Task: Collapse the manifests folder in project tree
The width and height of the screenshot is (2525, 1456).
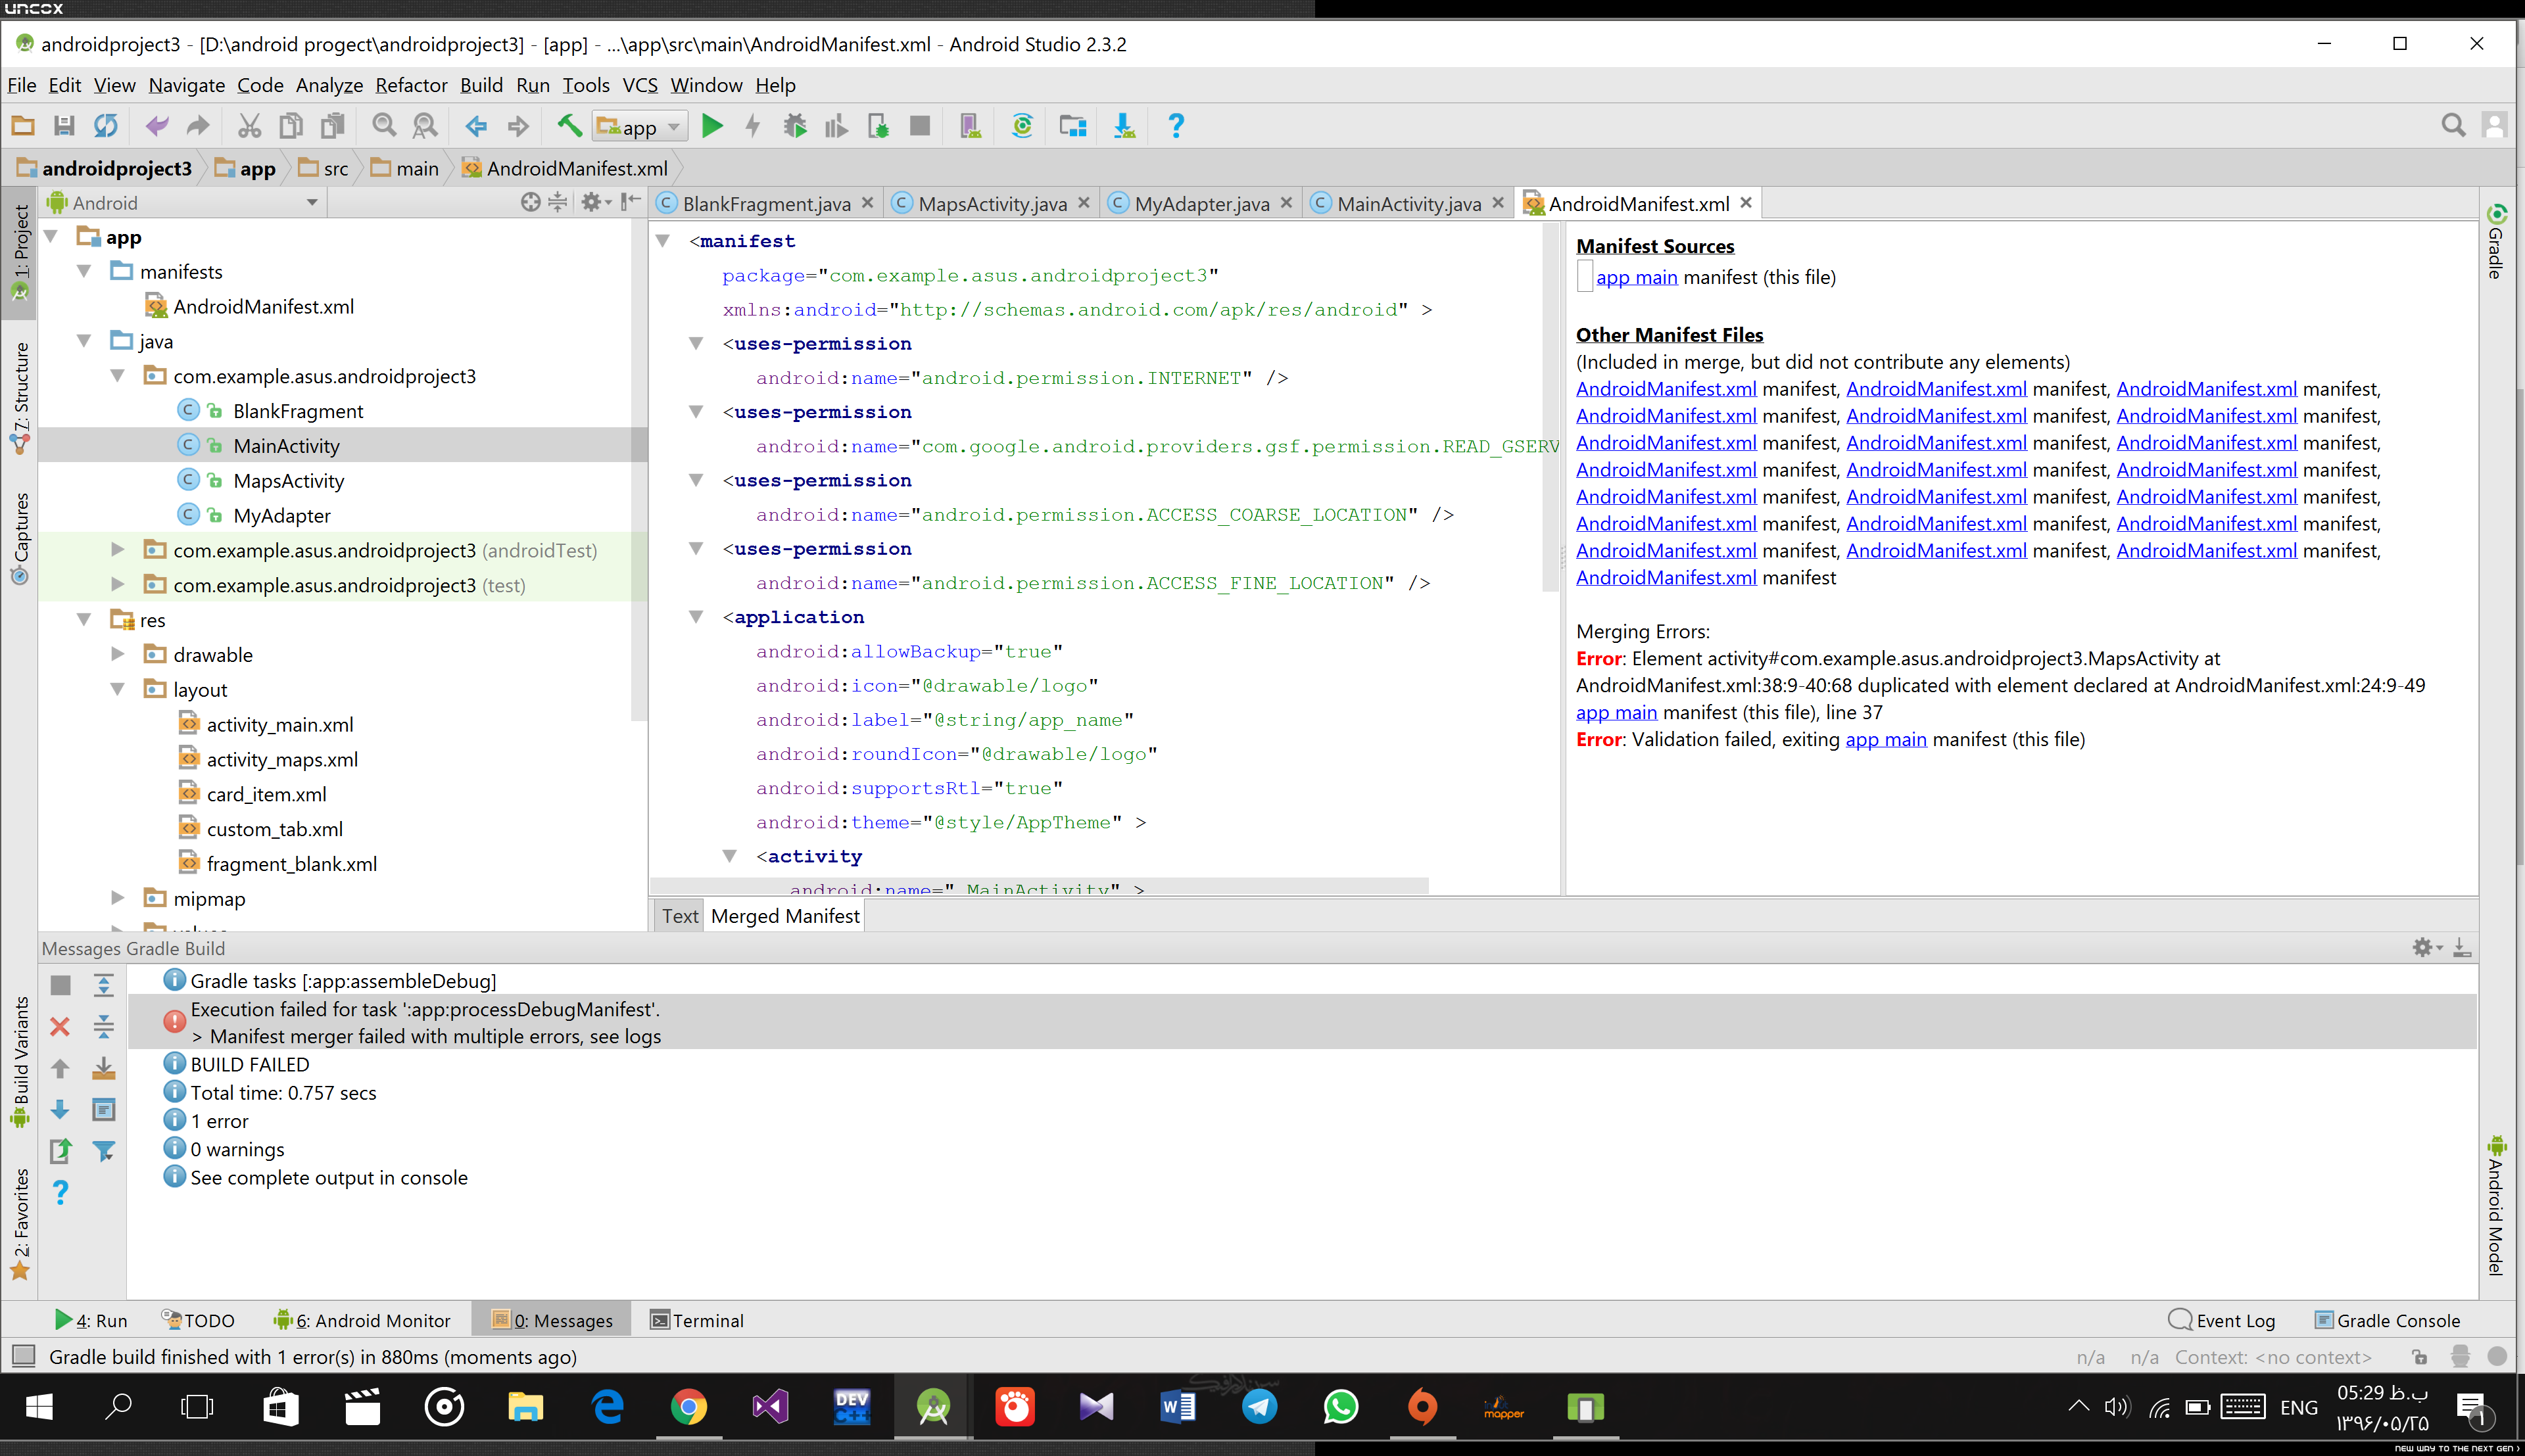Action: [x=84, y=272]
